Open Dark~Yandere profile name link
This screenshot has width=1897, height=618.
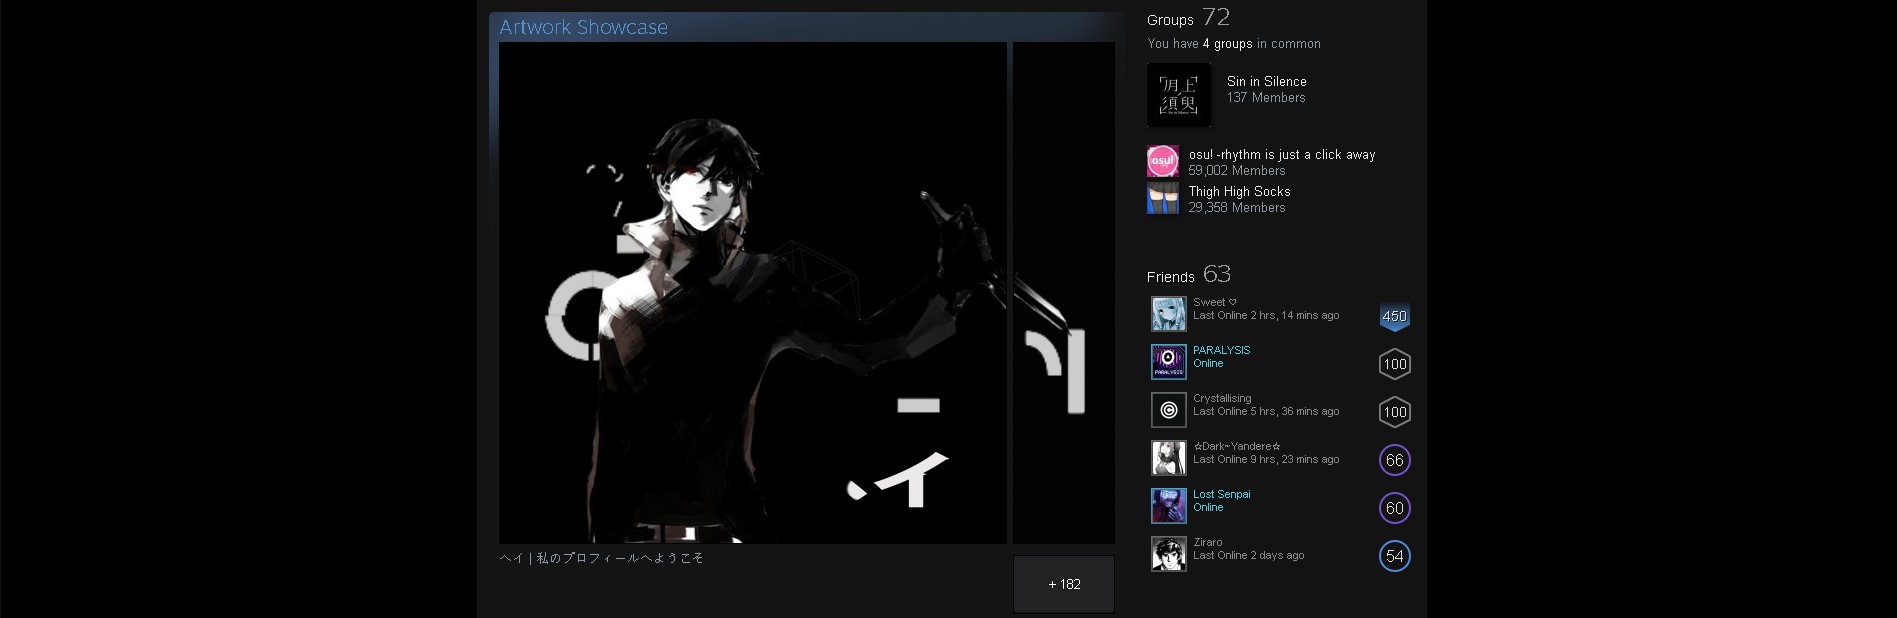point(1237,446)
